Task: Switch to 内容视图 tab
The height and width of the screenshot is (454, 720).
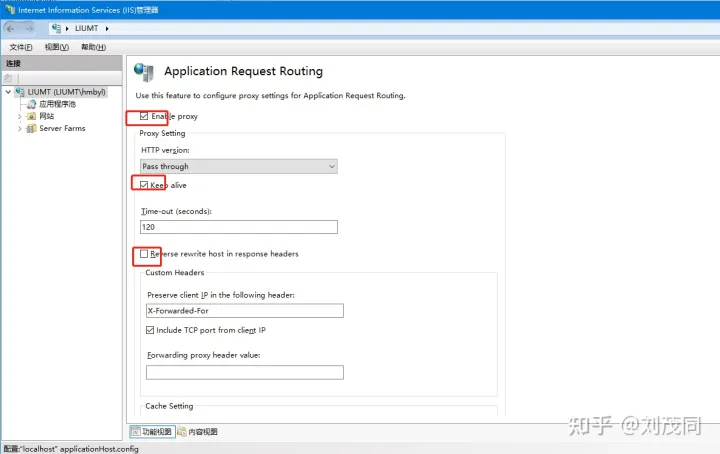Action: click(x=198, y=432)
